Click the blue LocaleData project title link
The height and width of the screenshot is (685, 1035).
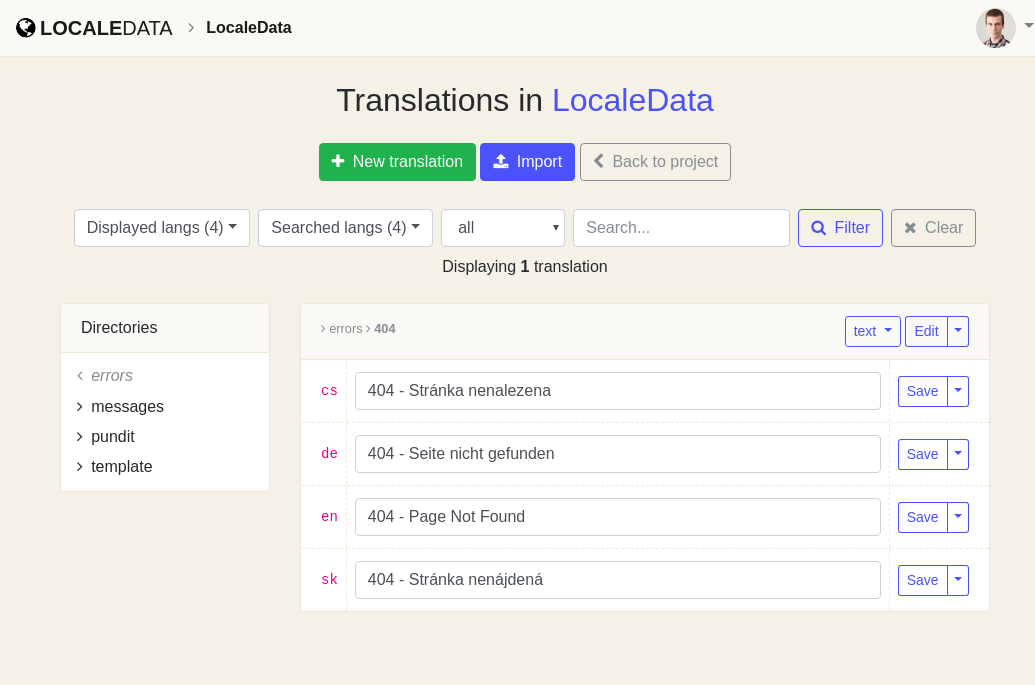pos(632,100)
